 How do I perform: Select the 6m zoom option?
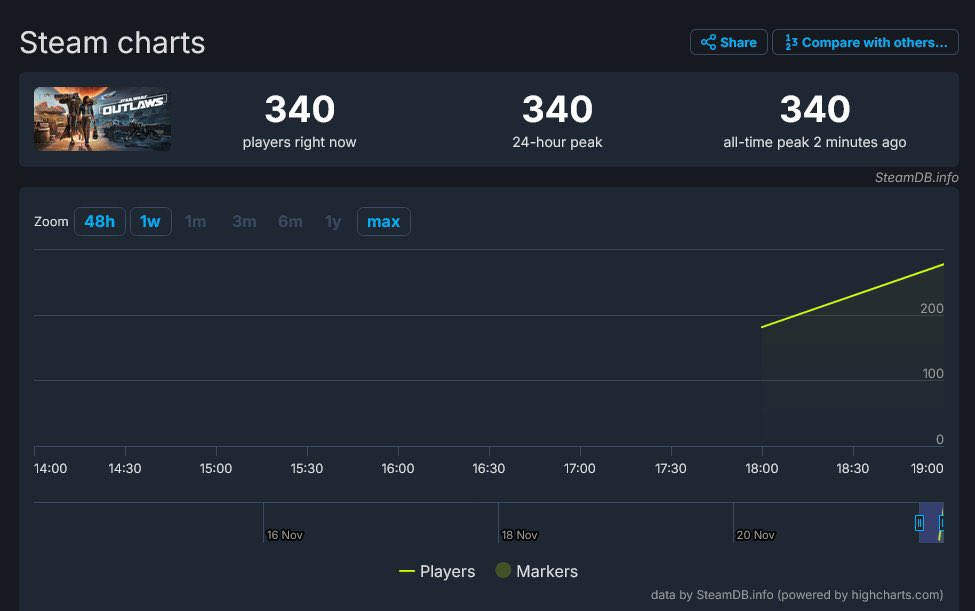(x=290, y=221)
